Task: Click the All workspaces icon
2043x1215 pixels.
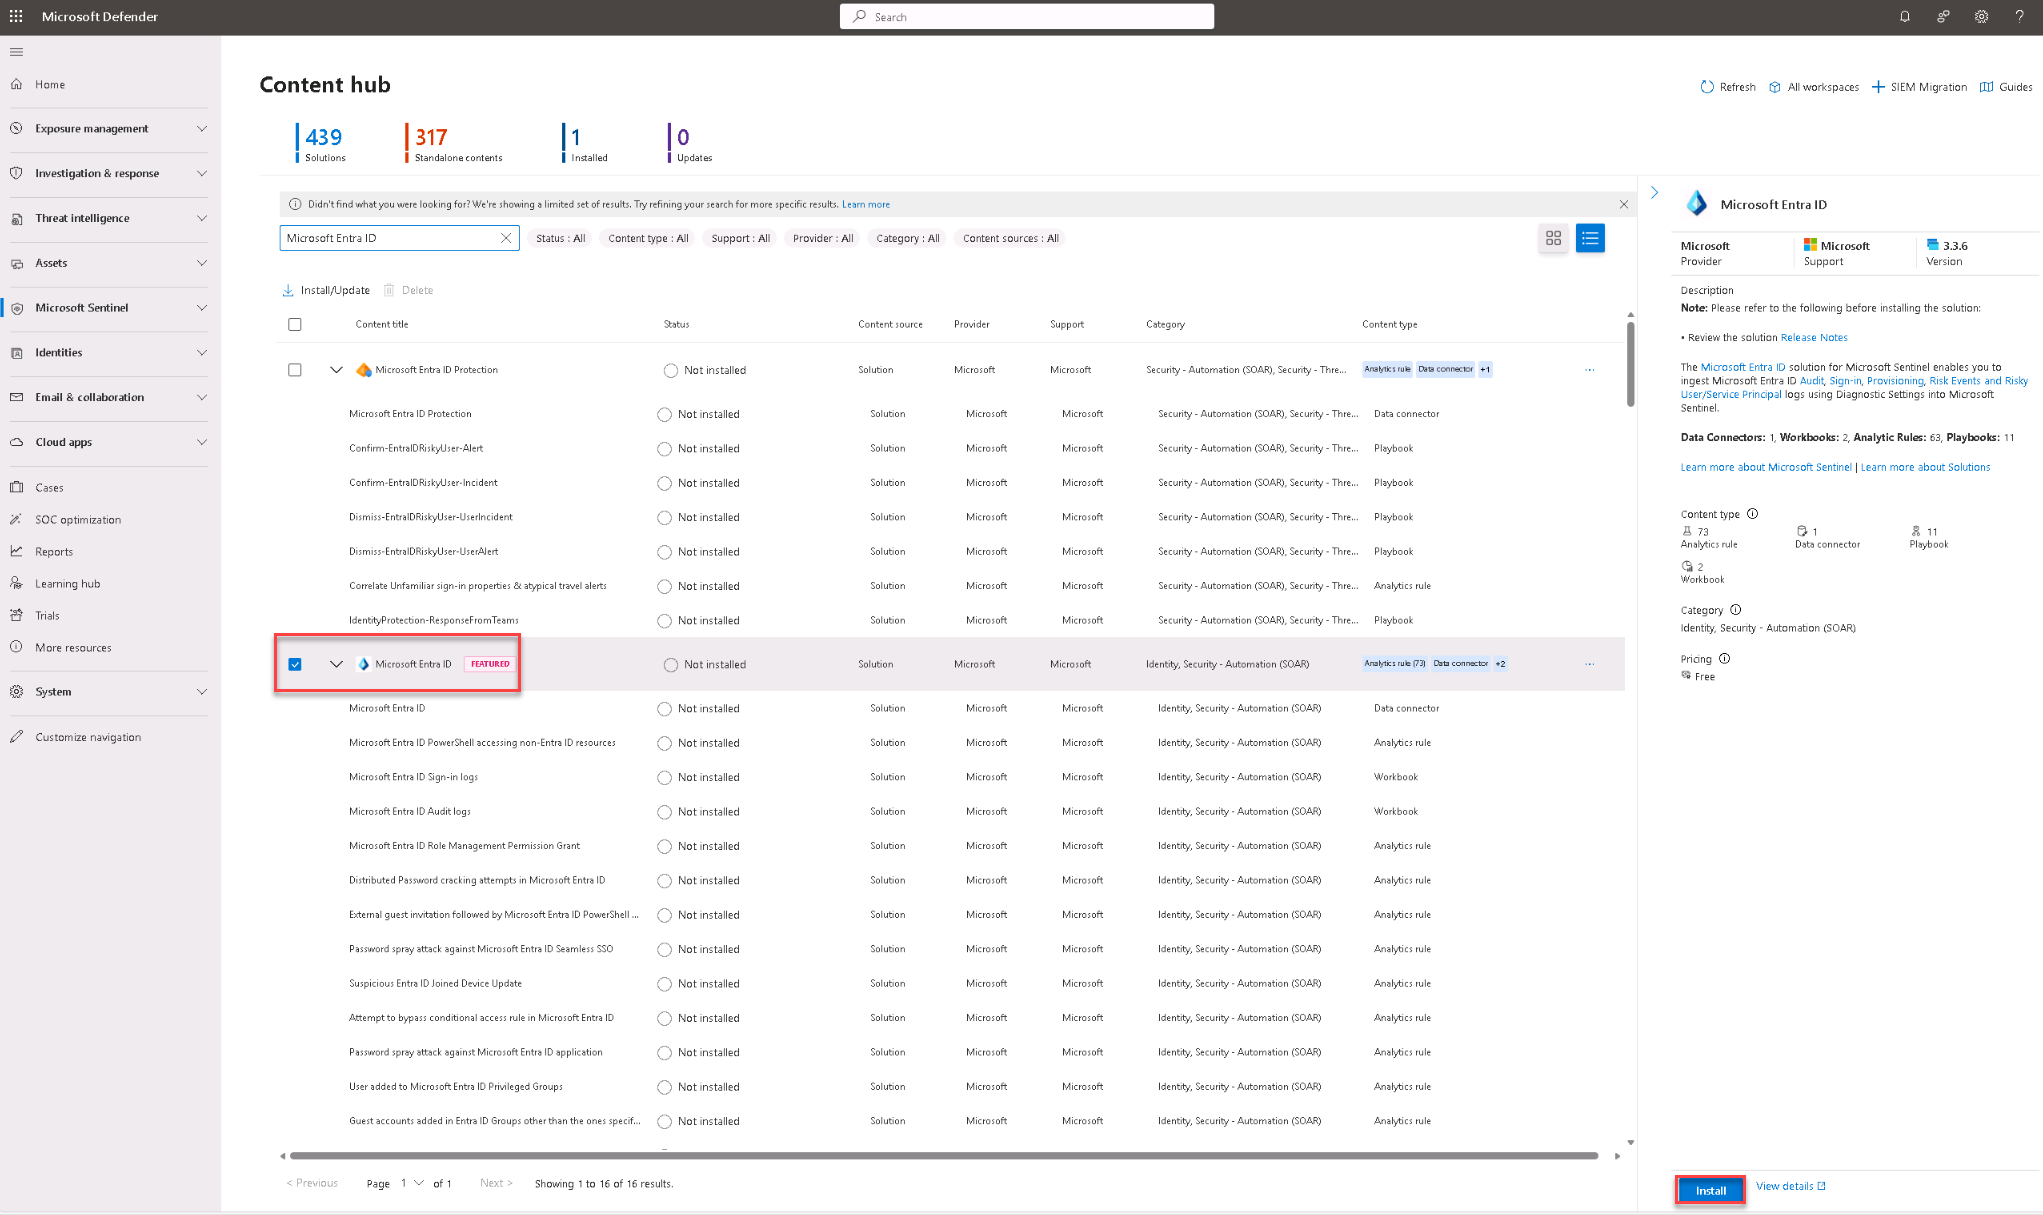Action: 1774,87
